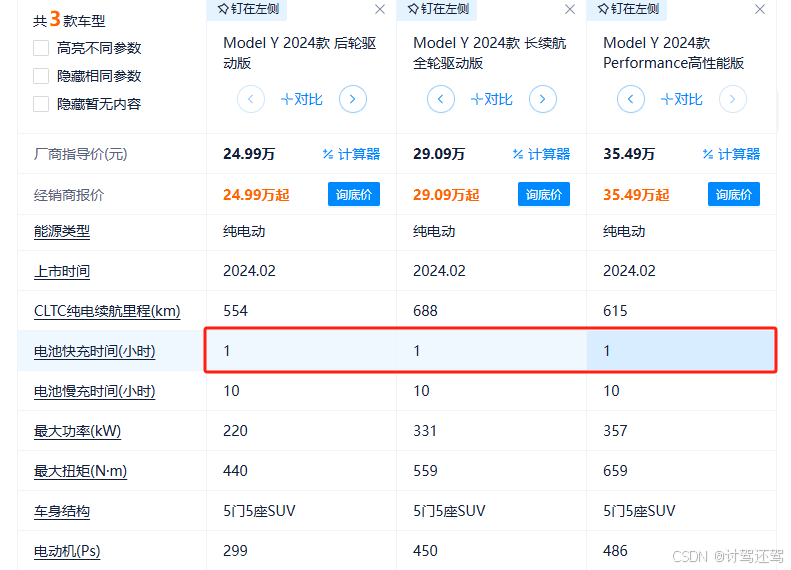The width and height of the screenshot is (791, 570).
Task: Pin the Performance column to the left
Action: [x=627, y=9]
